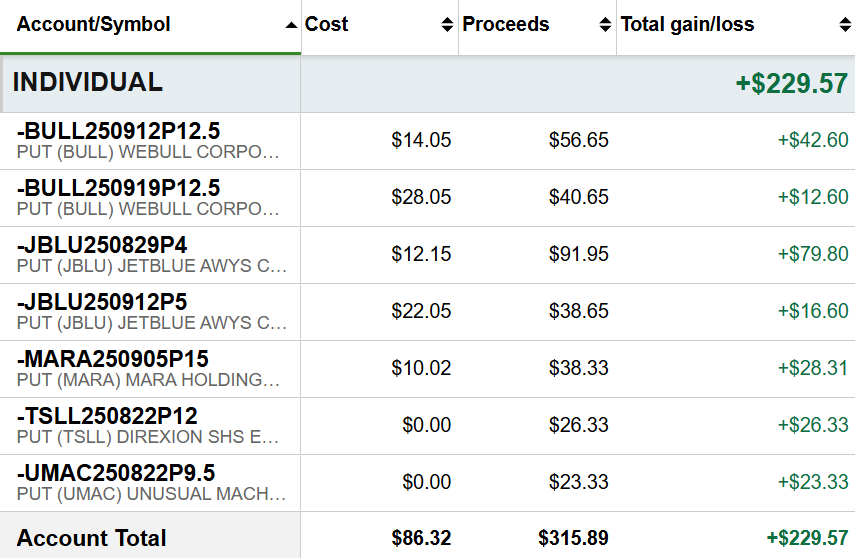
Task: Click the $91.95 proceeds cell
Action: tap(579, 254)
